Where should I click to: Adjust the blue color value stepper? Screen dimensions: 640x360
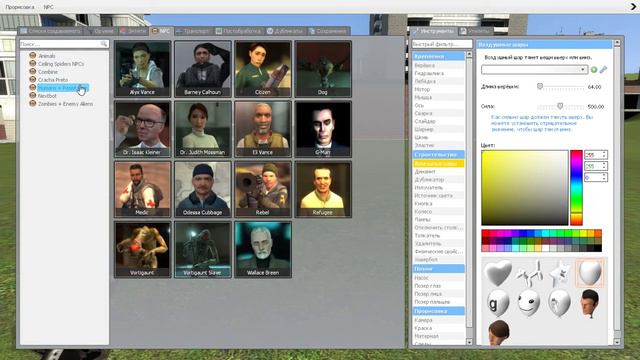pos(604,177)
